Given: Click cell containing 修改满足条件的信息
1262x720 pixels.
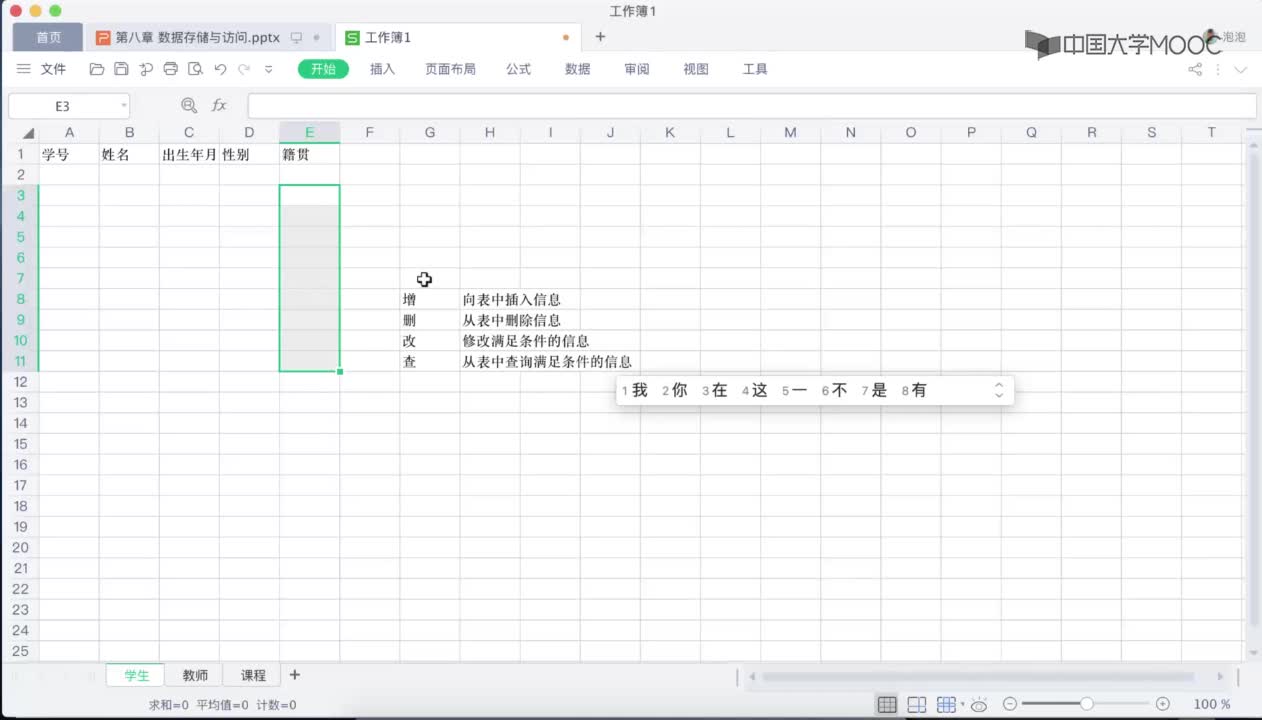Looking at the screenshot, I should [525, 341].
